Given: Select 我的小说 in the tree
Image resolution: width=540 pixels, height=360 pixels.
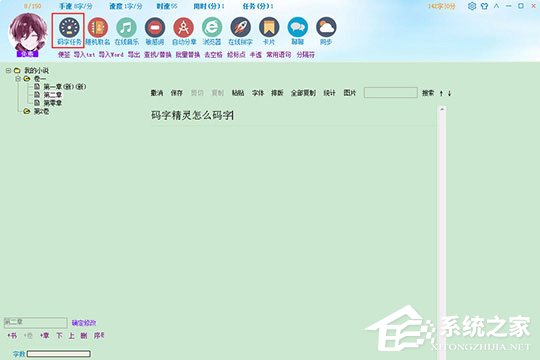Looking at the screenshot, I should click(x=36, y=71).
